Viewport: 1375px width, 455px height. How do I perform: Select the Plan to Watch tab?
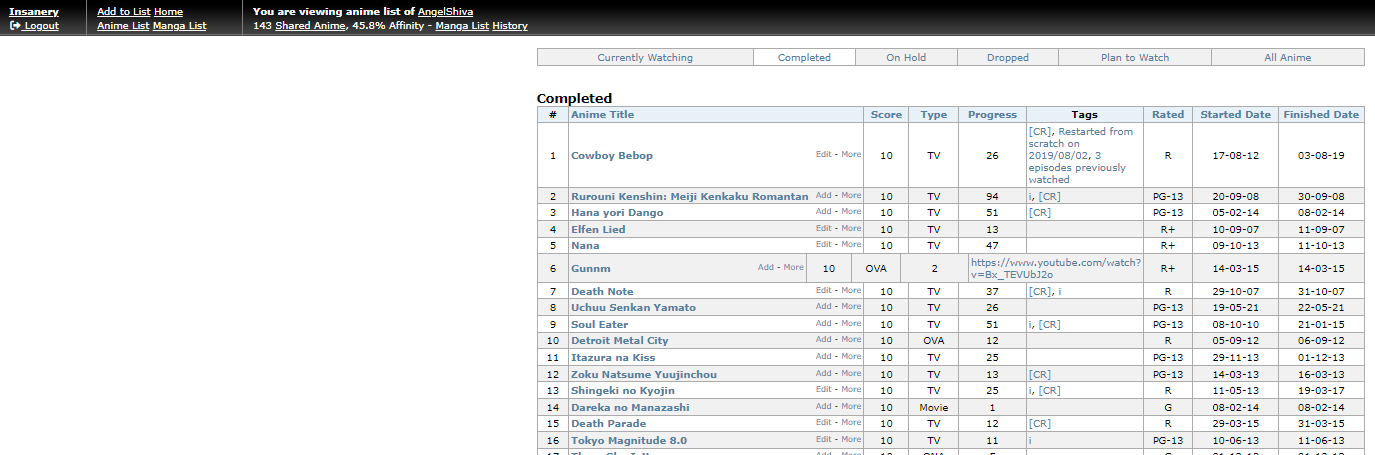click(1134, 58)
